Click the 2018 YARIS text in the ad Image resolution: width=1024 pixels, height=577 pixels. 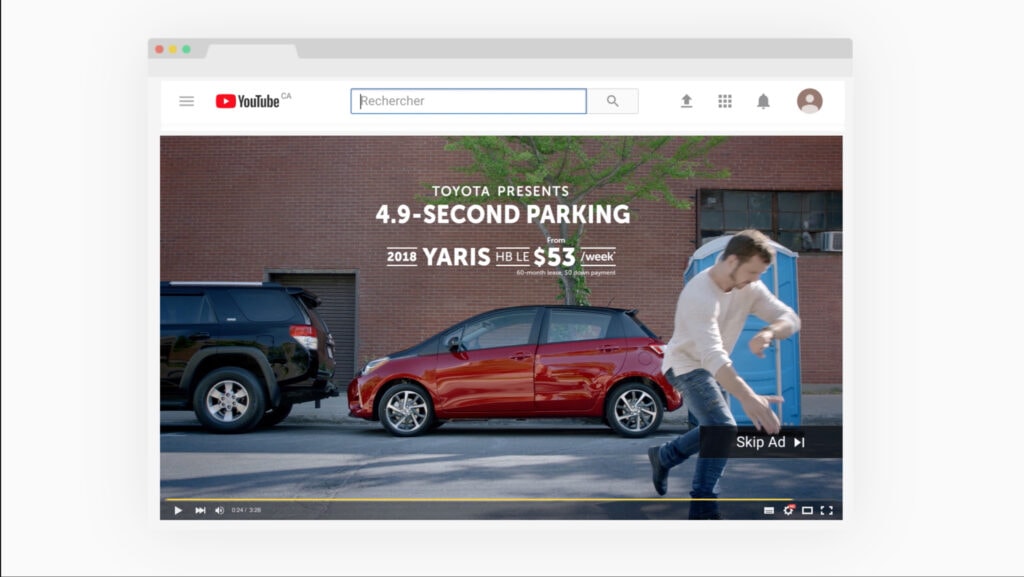pyautogui.click(x=438, y=257)
